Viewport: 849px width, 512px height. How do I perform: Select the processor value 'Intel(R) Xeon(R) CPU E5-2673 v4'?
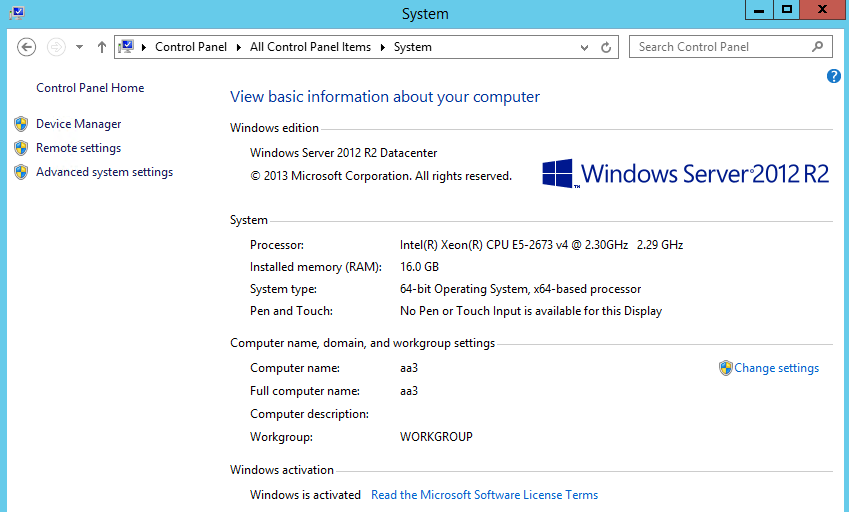(x=484, y=245)
